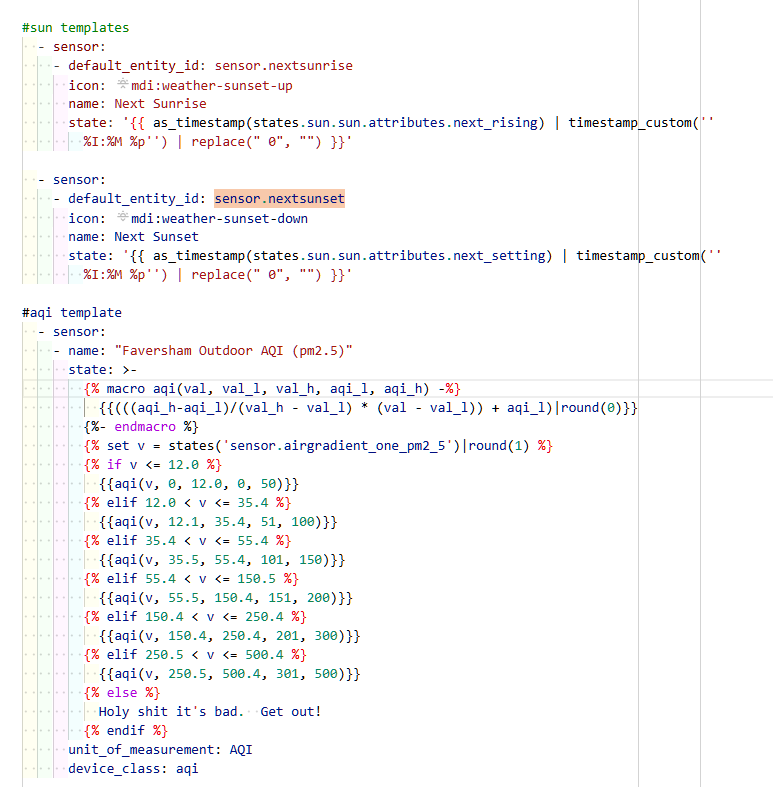773x787 pixels.
Task: Click '{{aqi(v, 150.4, 250.4, 201, 300)}}' call
Action: pyautogui.click(x=229, y=636)
